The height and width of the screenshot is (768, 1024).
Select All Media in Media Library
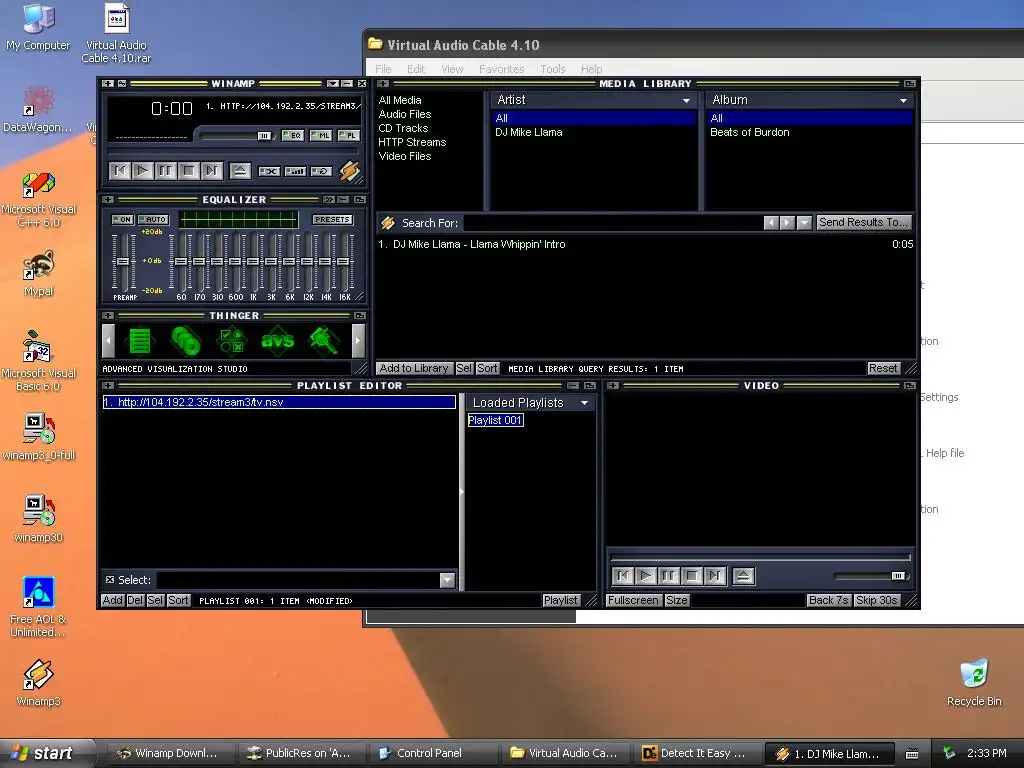[x=400, y=100]
